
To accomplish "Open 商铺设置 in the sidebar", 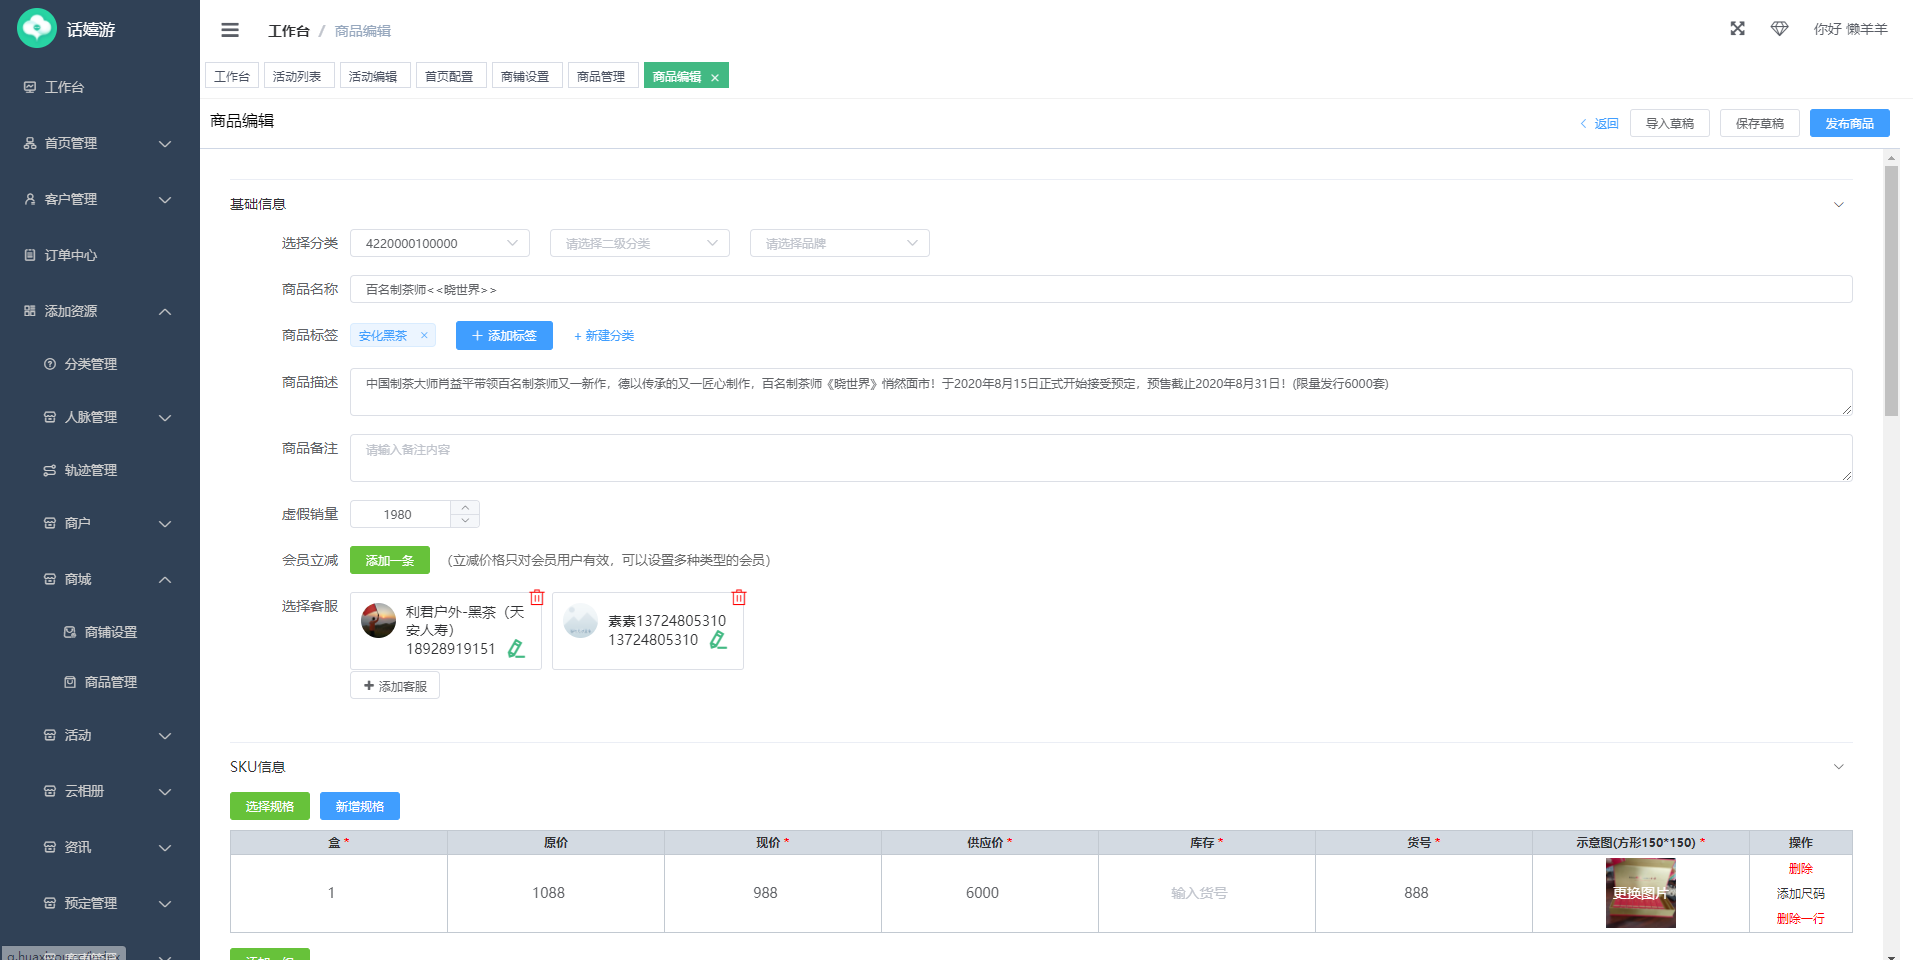I will click(x=100, y=632).
